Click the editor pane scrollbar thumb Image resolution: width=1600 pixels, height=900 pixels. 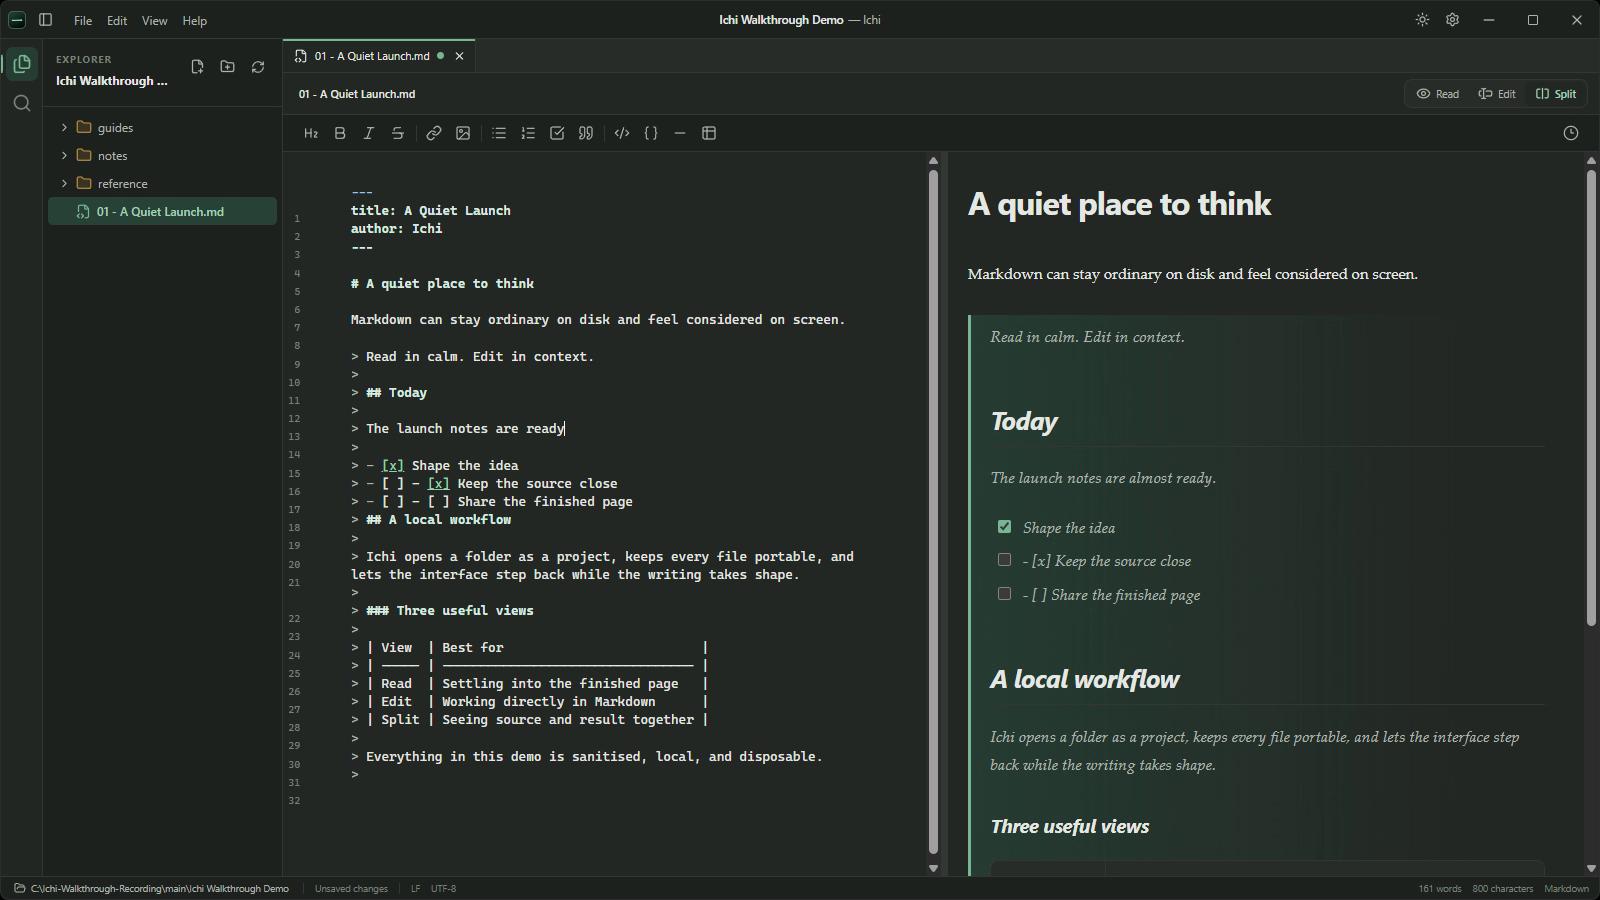[933, 511]
